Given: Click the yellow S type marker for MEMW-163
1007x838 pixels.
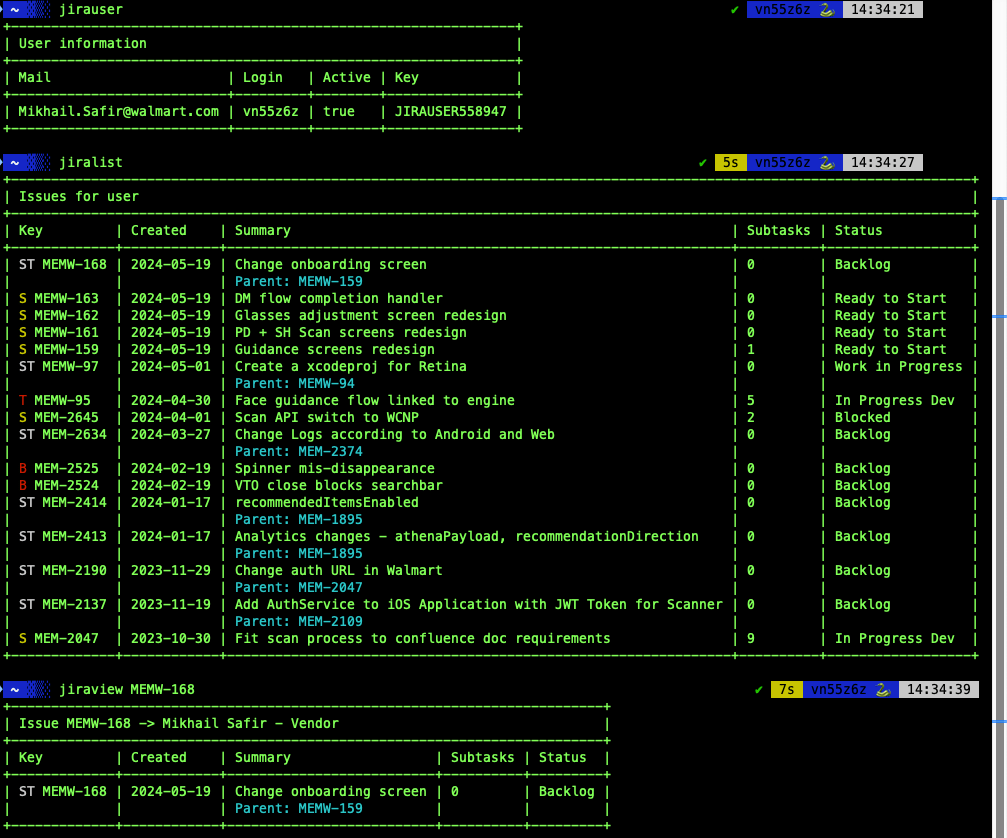Looking at the screenshot, I should (x=23, y=298).
